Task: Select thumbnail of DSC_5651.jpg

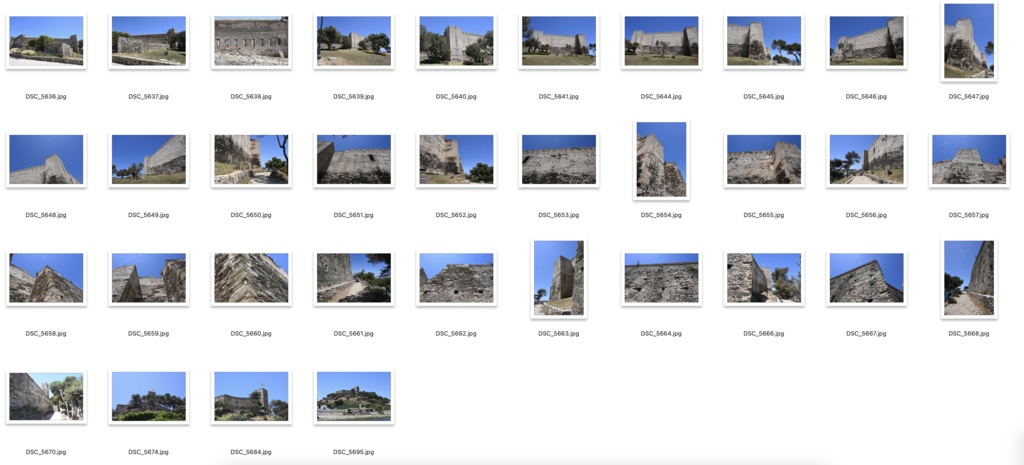Action: click(x=354, y=159)
